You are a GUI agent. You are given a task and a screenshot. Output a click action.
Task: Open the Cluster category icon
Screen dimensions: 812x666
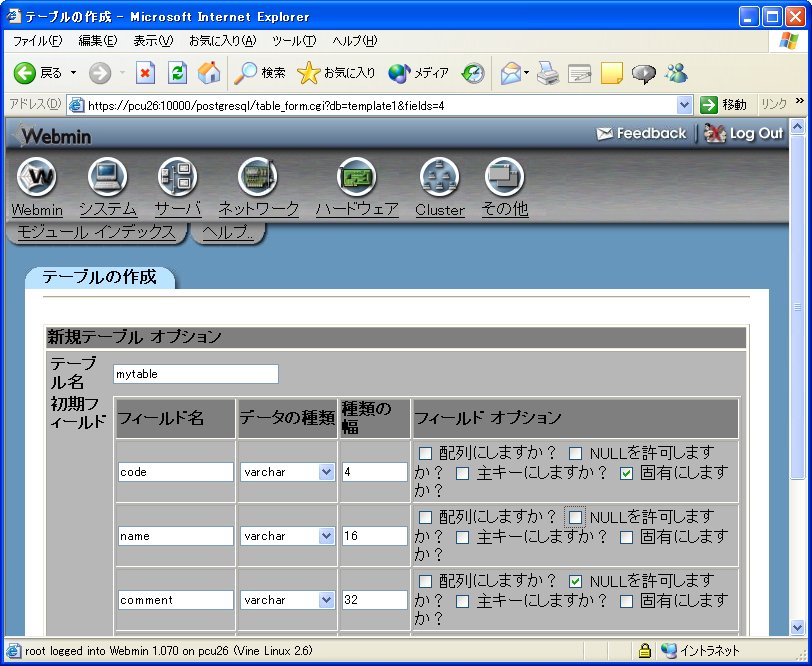click(x=440, y=177)
